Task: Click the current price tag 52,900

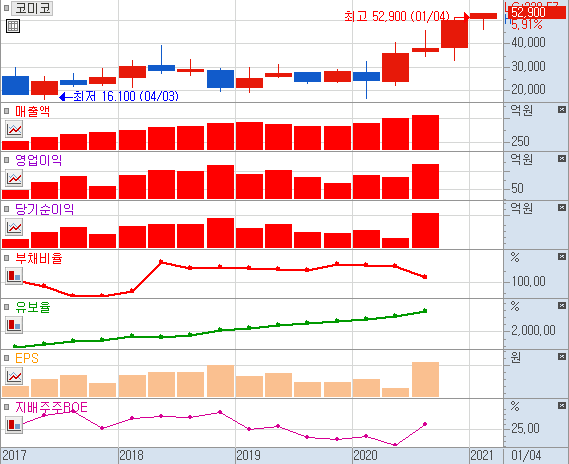Action: coord(537,12)
